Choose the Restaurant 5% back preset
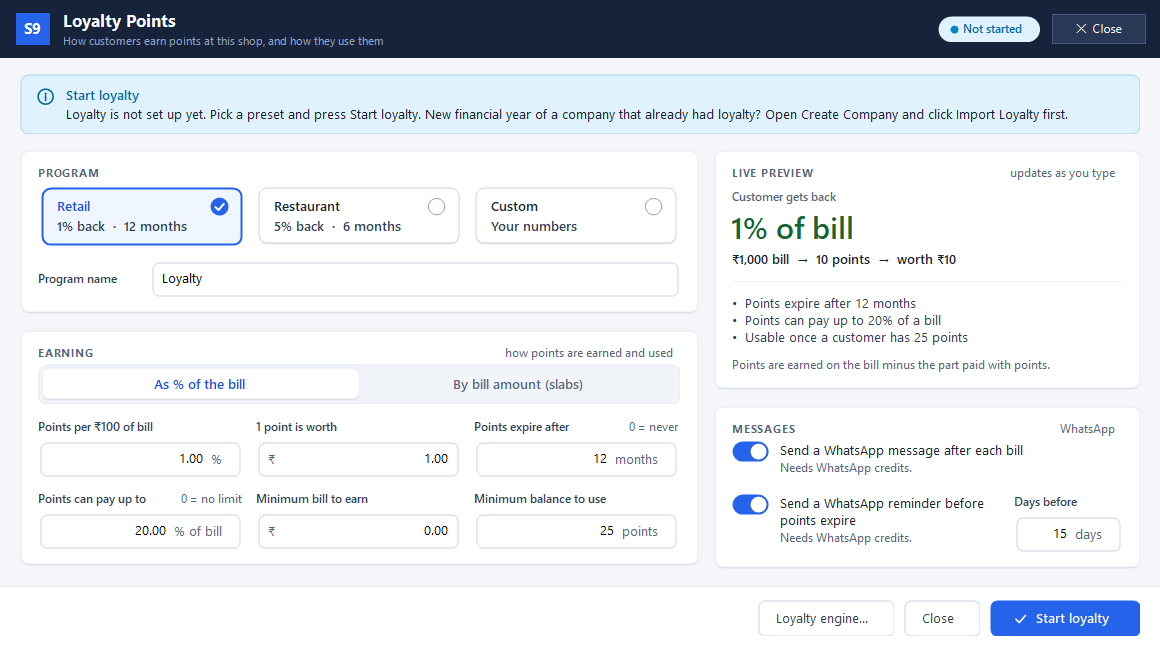The width and height of the screenshot is (1160, 650). (x=359, y=216)
